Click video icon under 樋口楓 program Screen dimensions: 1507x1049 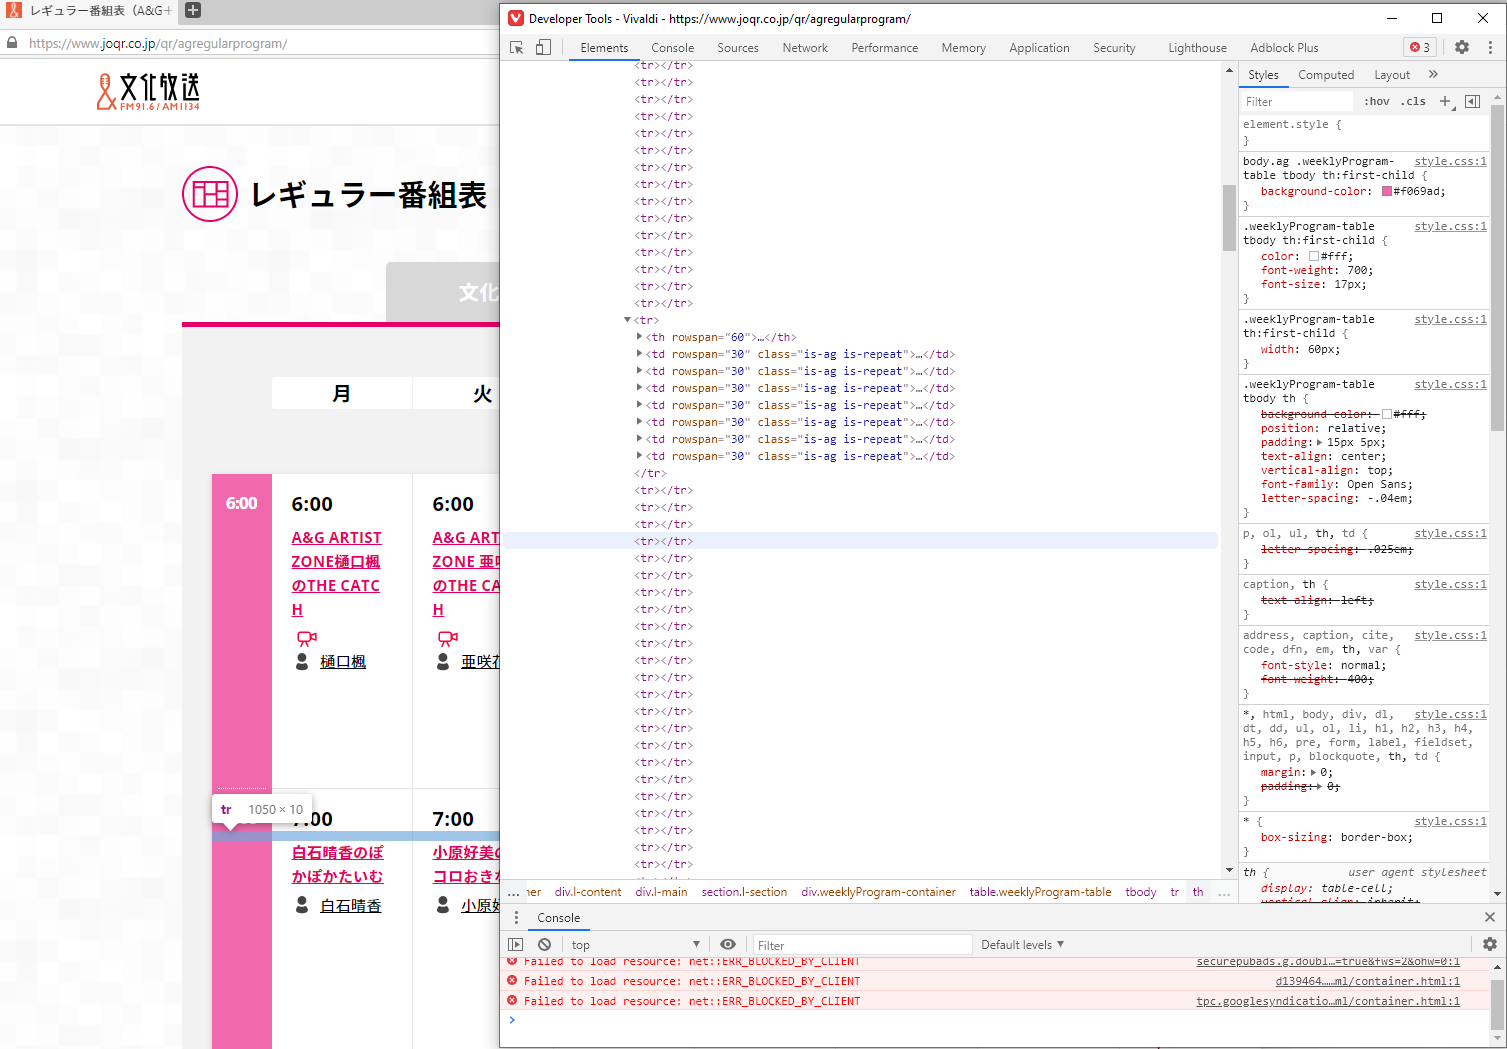(307, 637)
